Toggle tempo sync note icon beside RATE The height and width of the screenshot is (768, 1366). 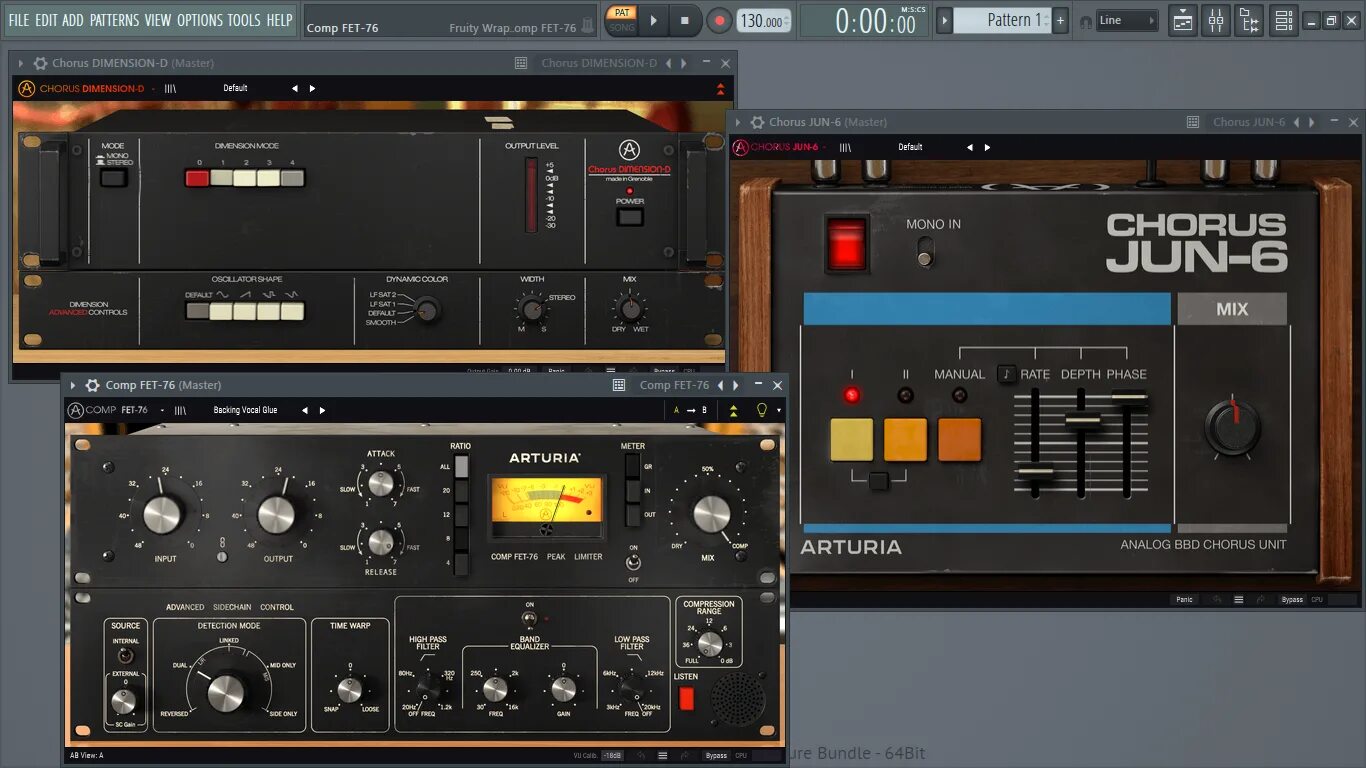click(1006, 374)
